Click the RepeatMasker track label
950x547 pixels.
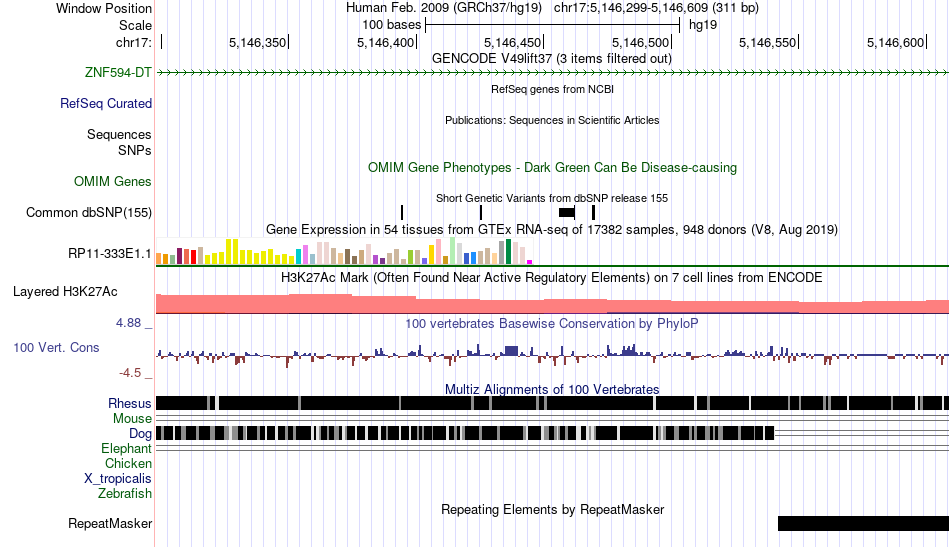110,523
